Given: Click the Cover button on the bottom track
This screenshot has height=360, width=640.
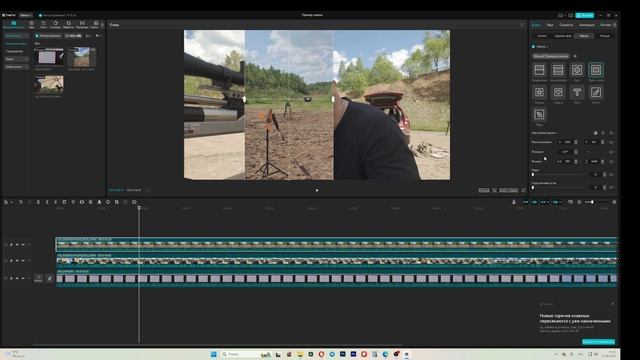Looking at the screenshot, I should pyautogui.click(x=38, y=278).
